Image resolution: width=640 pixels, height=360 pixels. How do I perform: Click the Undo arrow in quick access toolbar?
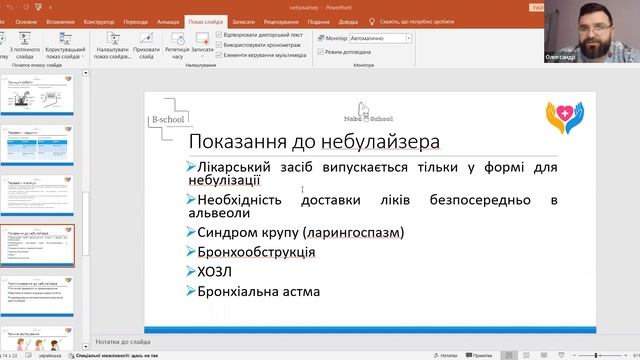point(10,7)
